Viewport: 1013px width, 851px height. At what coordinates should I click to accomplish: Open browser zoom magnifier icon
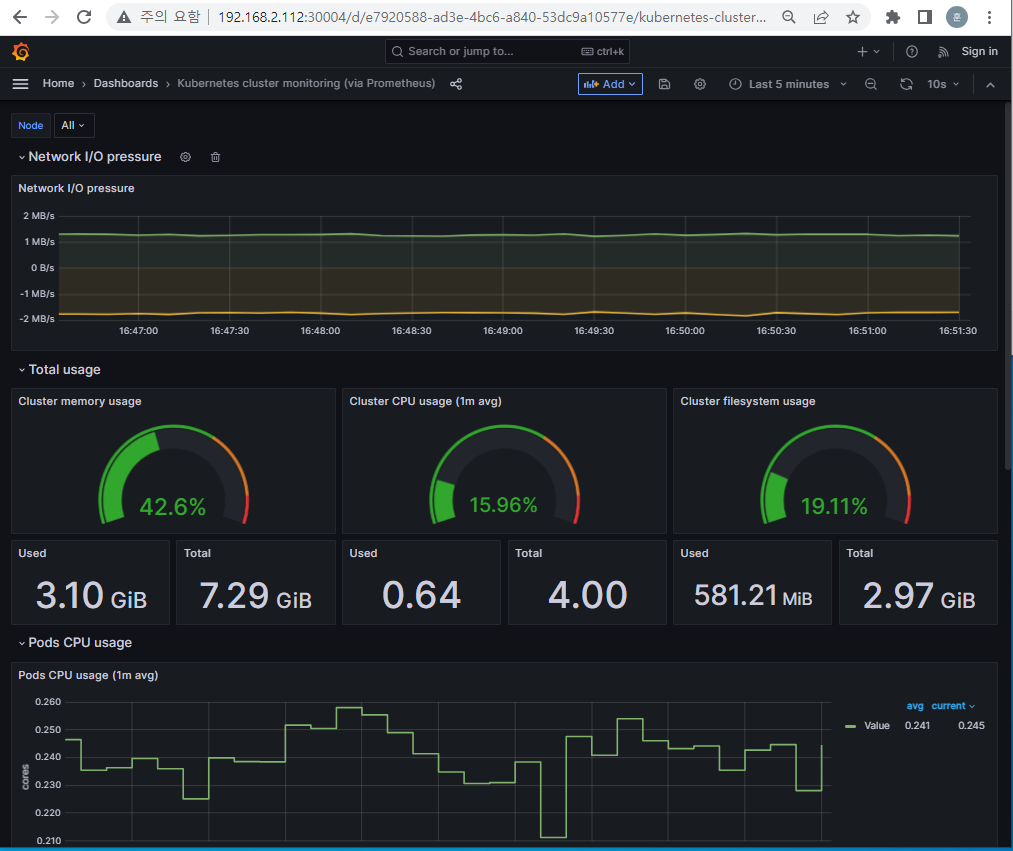click(x=788, y=17)
